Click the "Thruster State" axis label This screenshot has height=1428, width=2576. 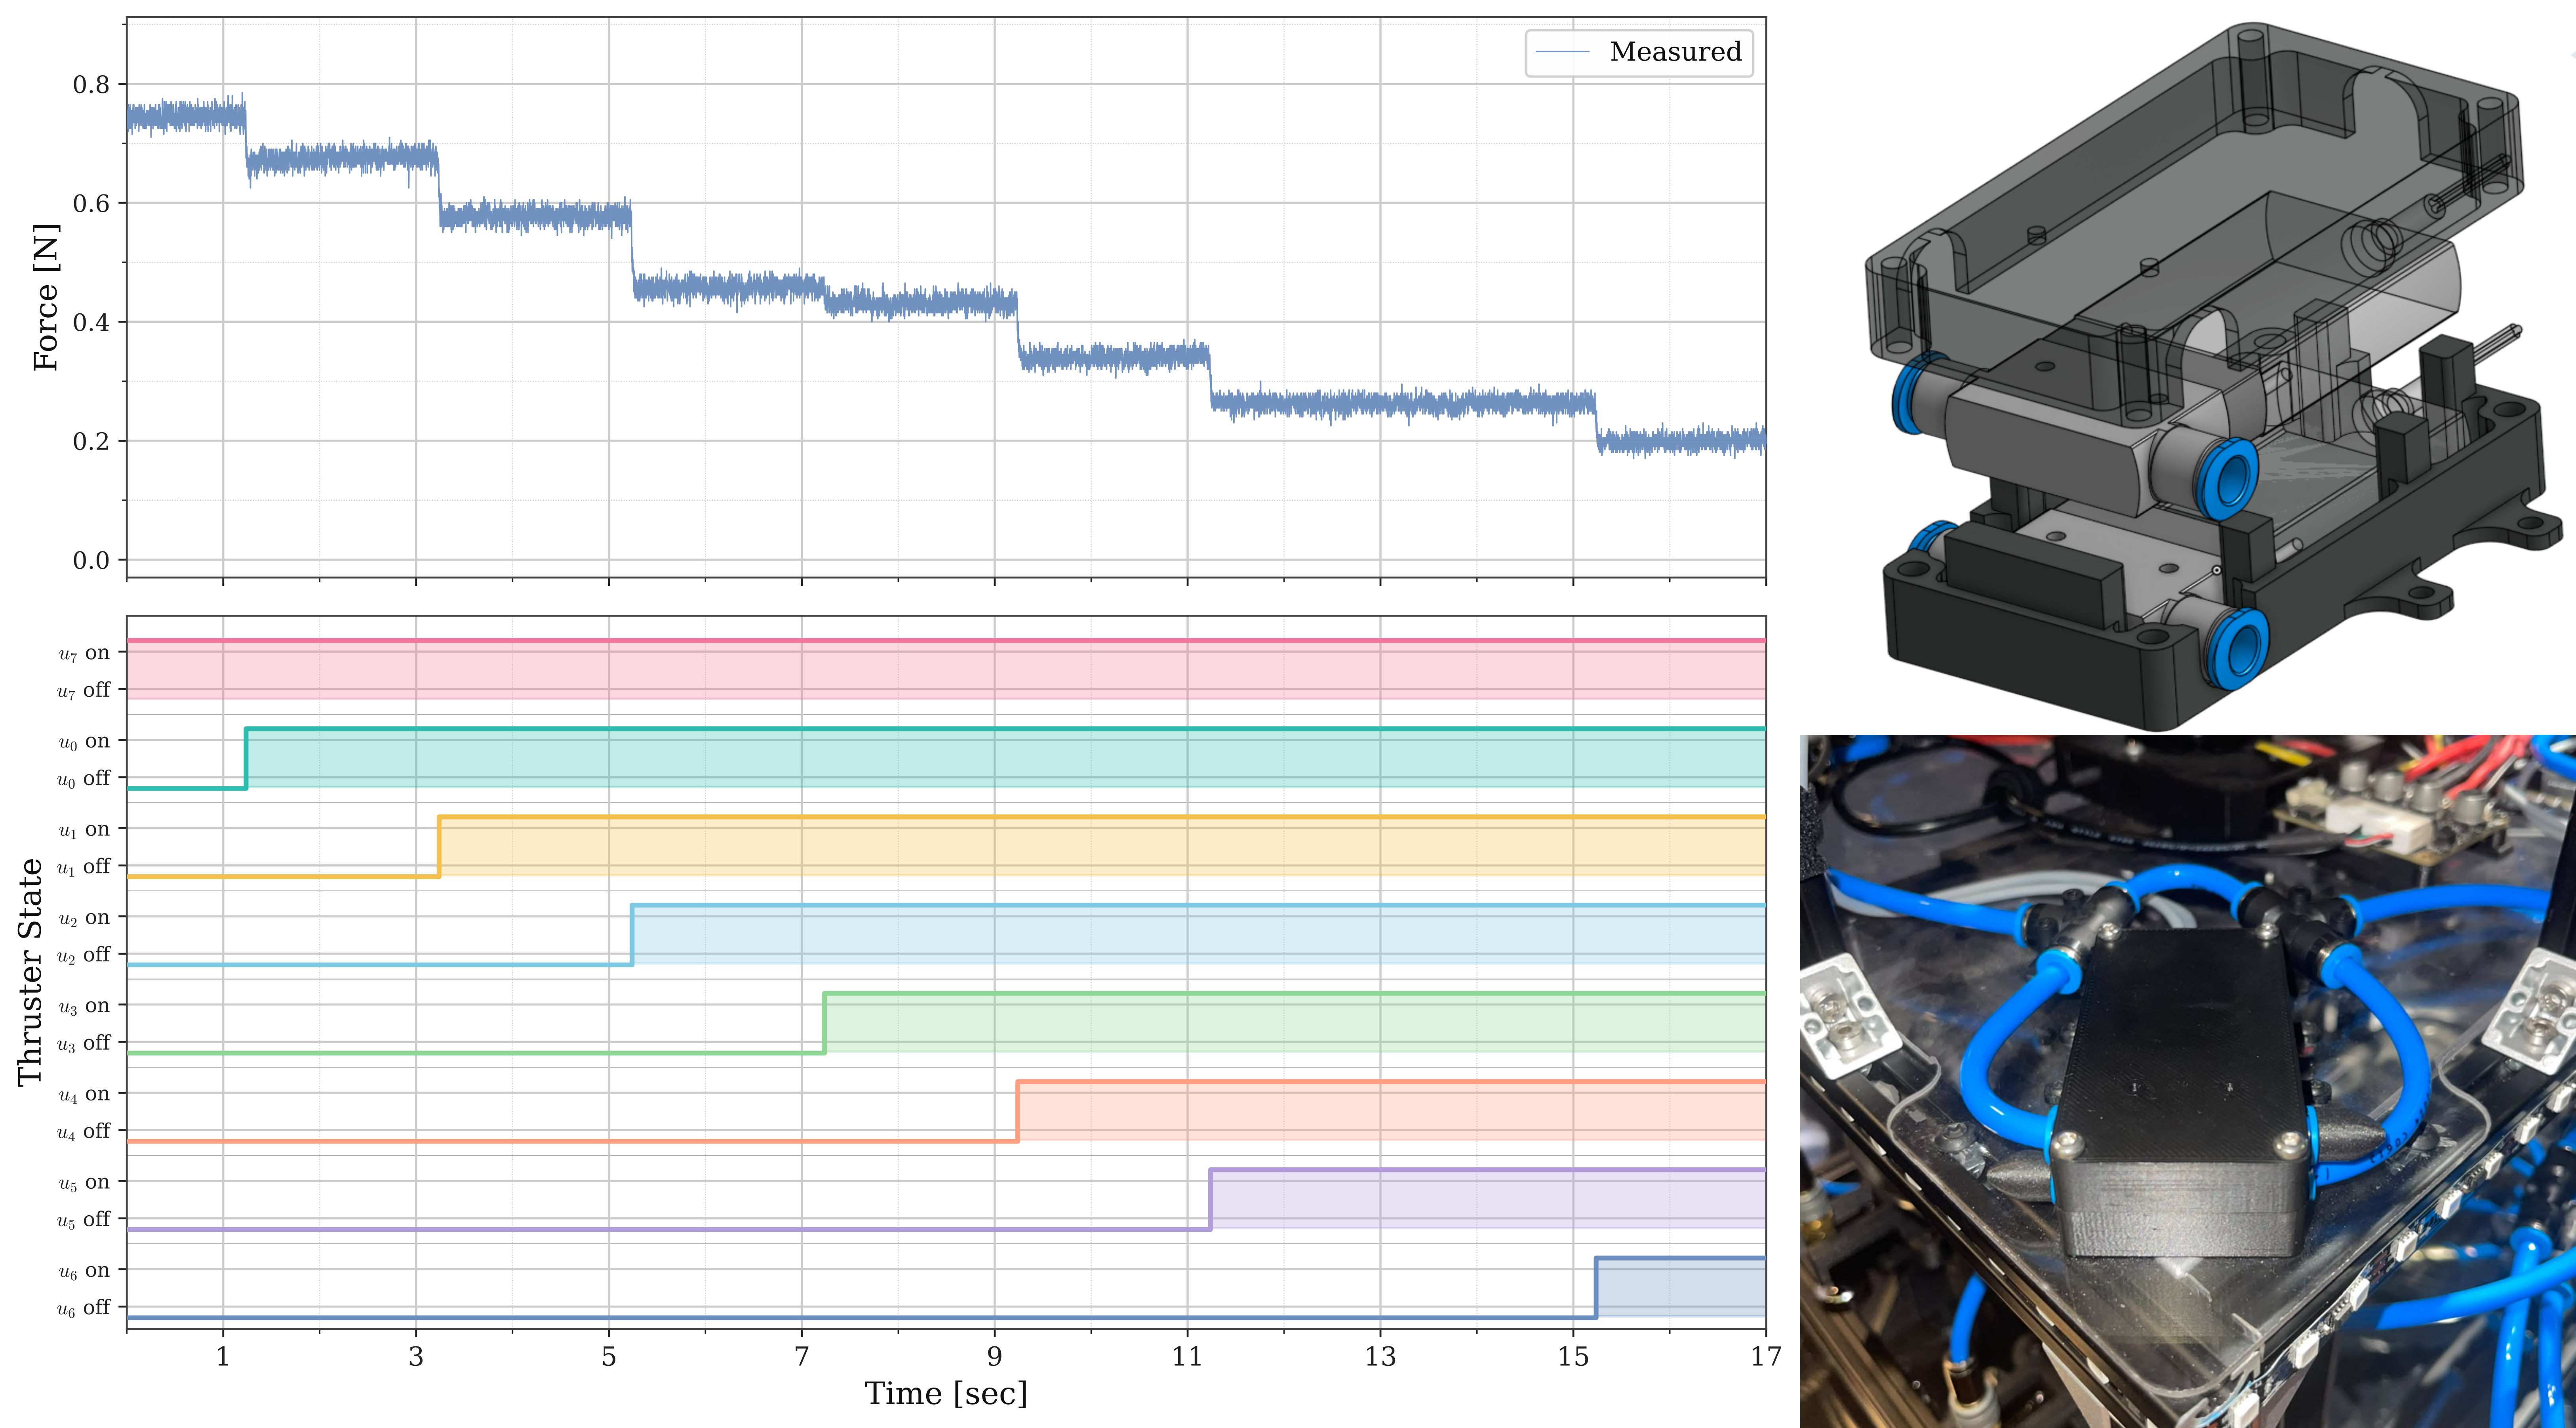click(x=31, y=972)
